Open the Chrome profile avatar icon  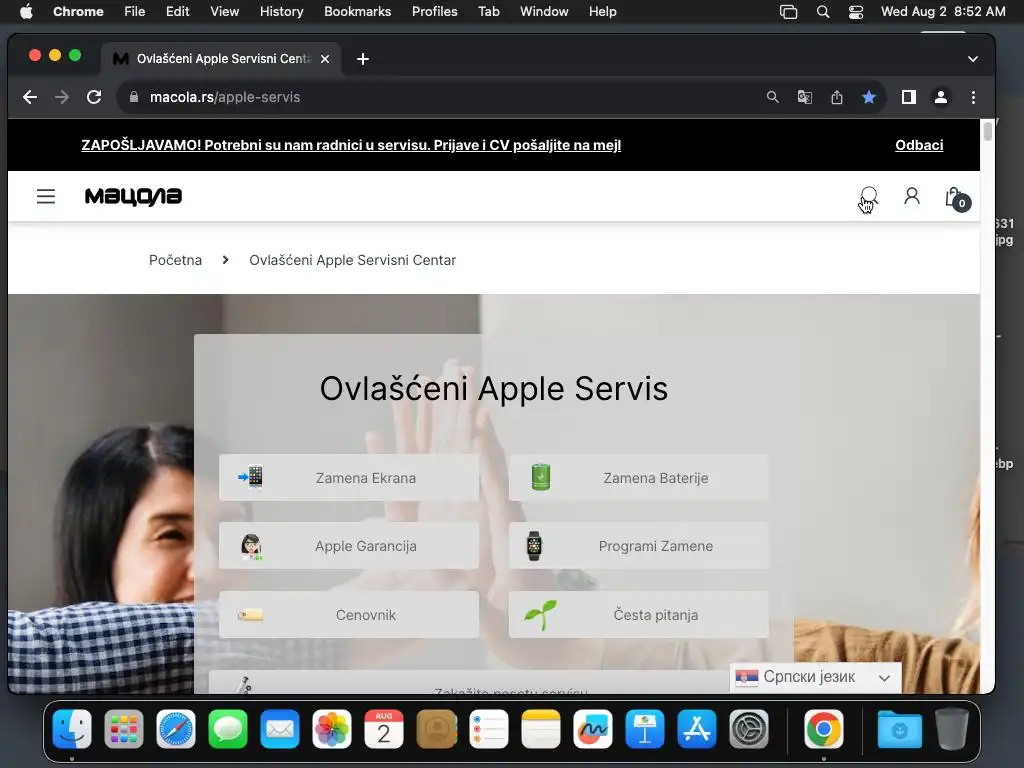(x=940, y=97)
